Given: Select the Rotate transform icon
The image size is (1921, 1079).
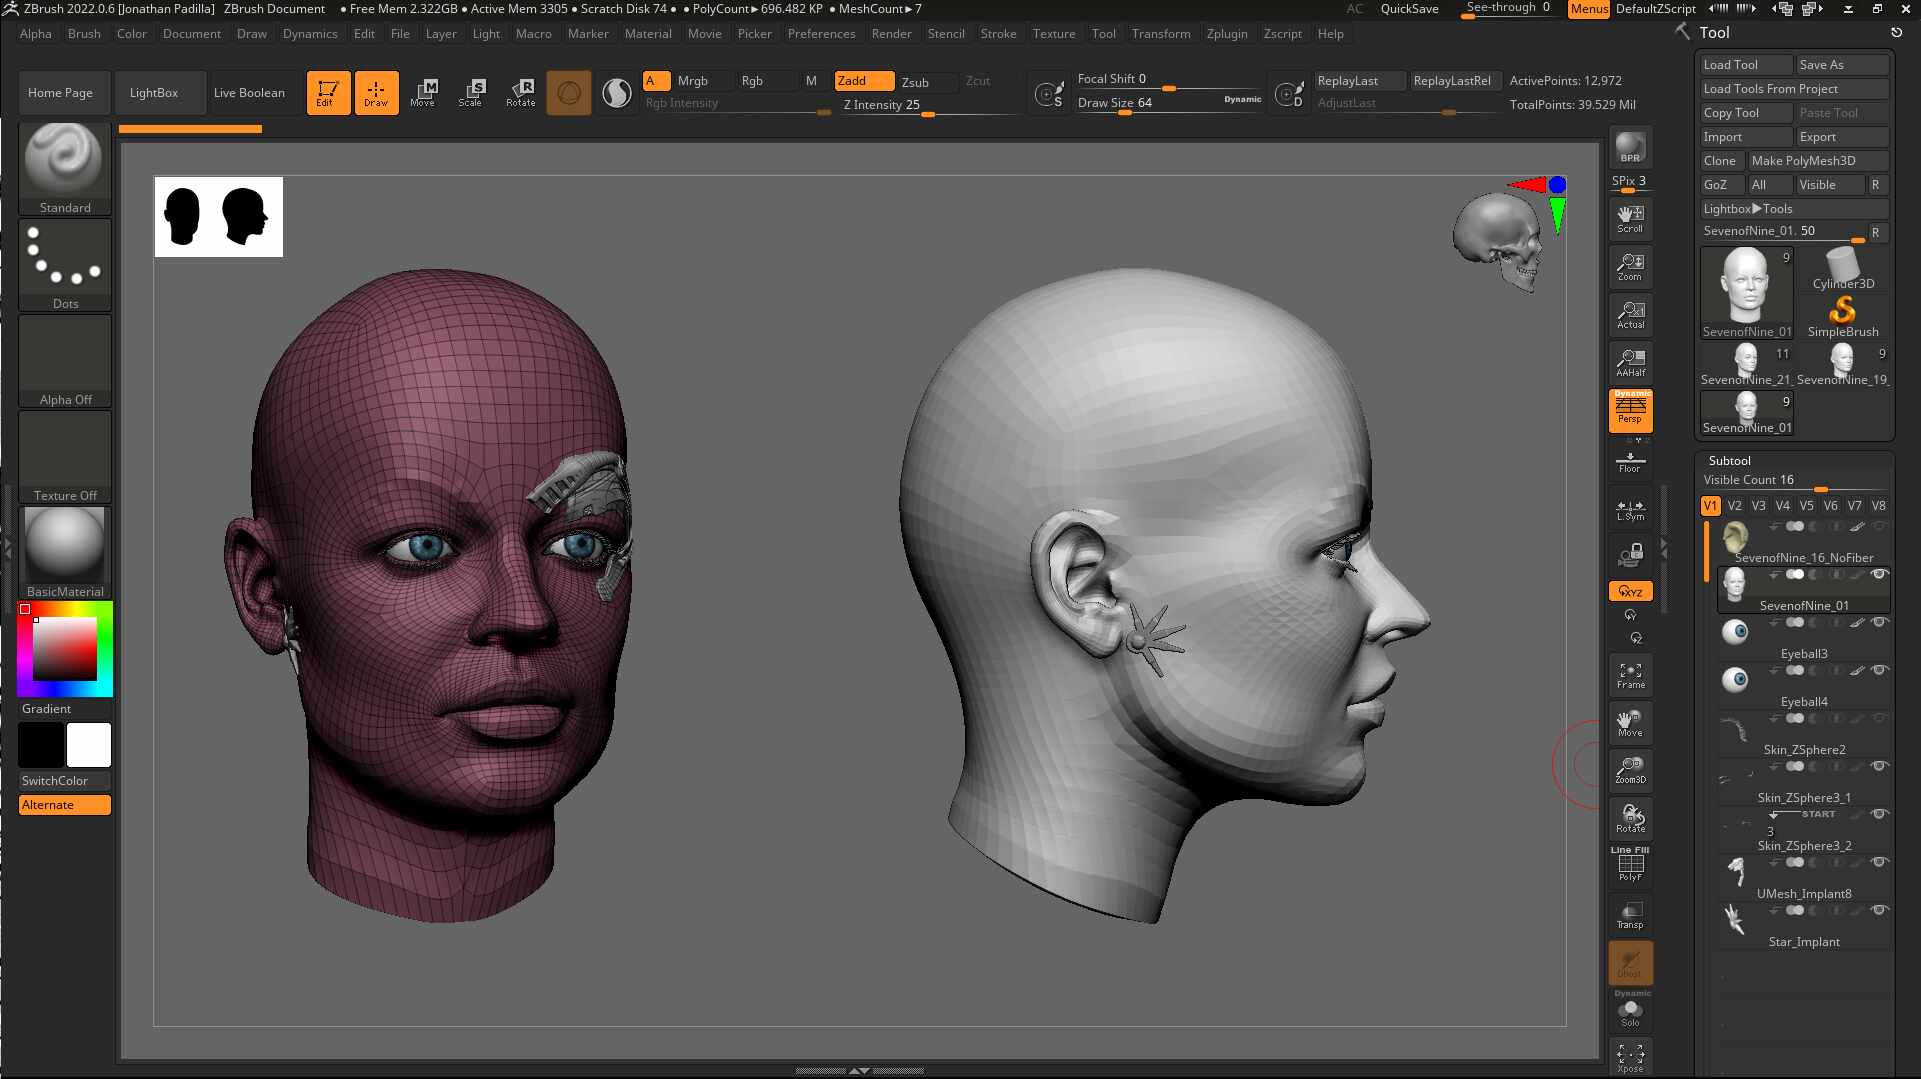Looking at the screenshot, I should [x=520, y=92].
